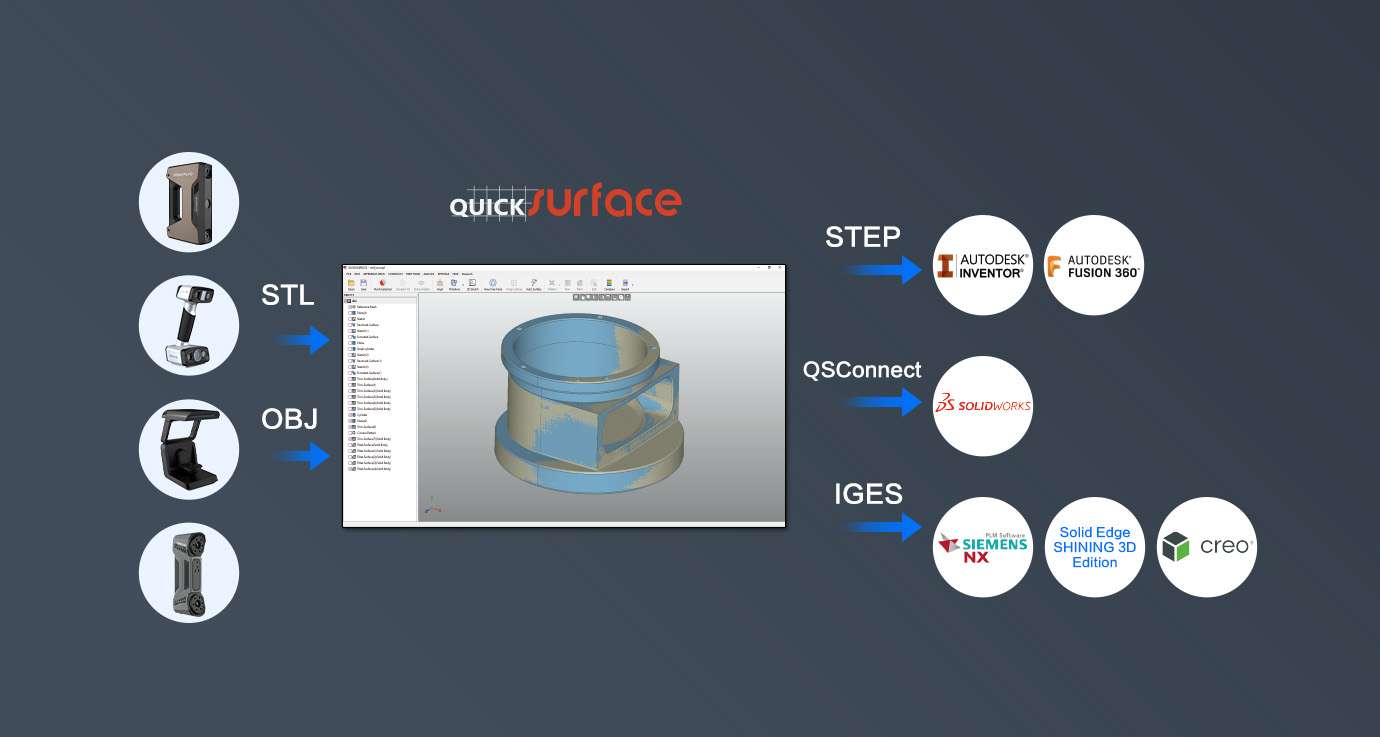Enable the Circular Pattern item checkbox

(348, 432)
